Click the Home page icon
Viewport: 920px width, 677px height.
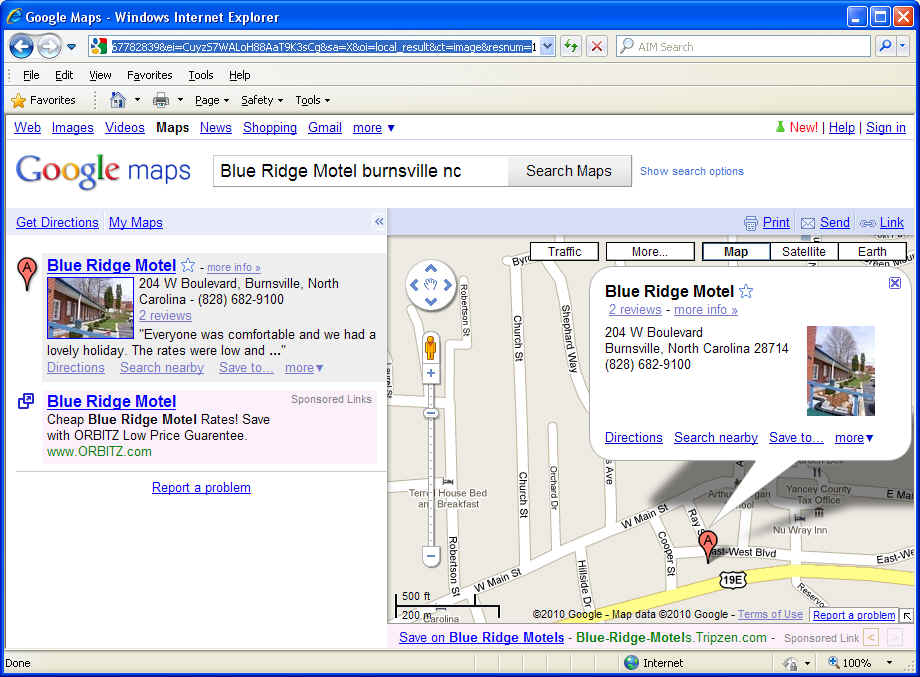coord(118,100)
